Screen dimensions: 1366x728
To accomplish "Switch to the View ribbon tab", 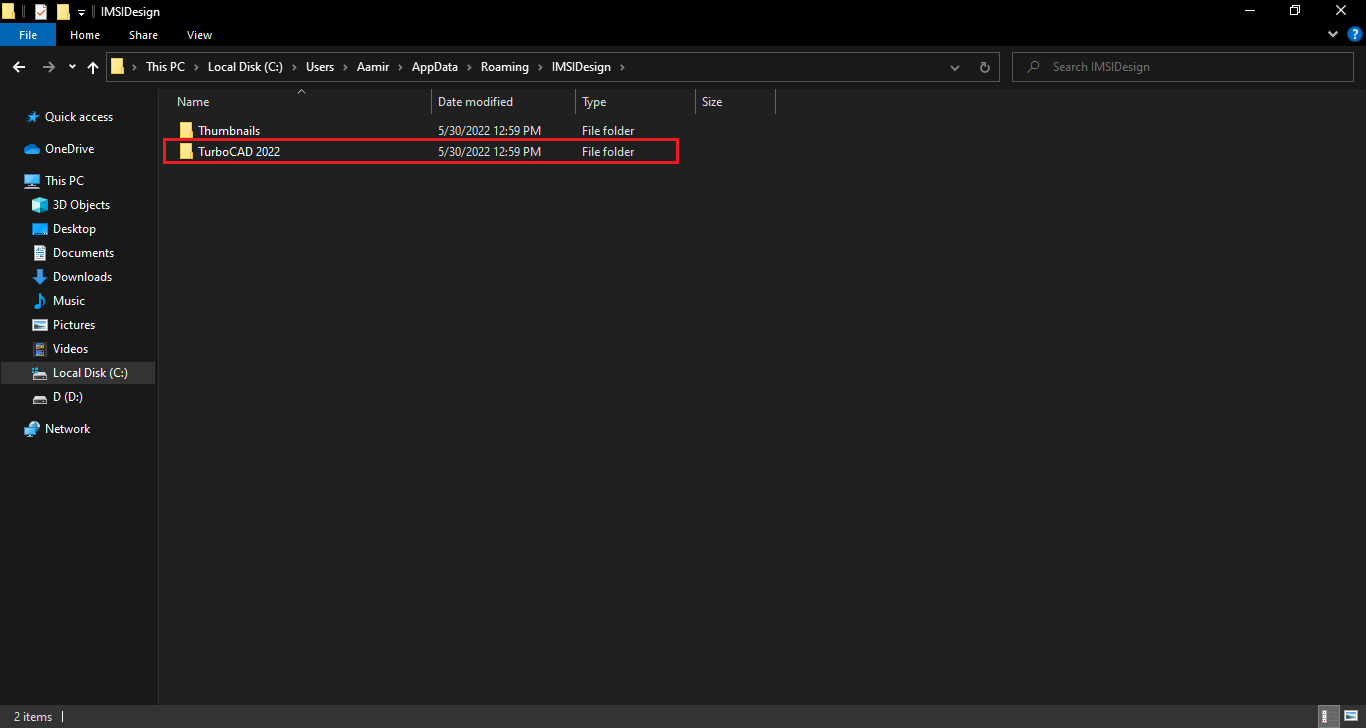I will 199,35.
